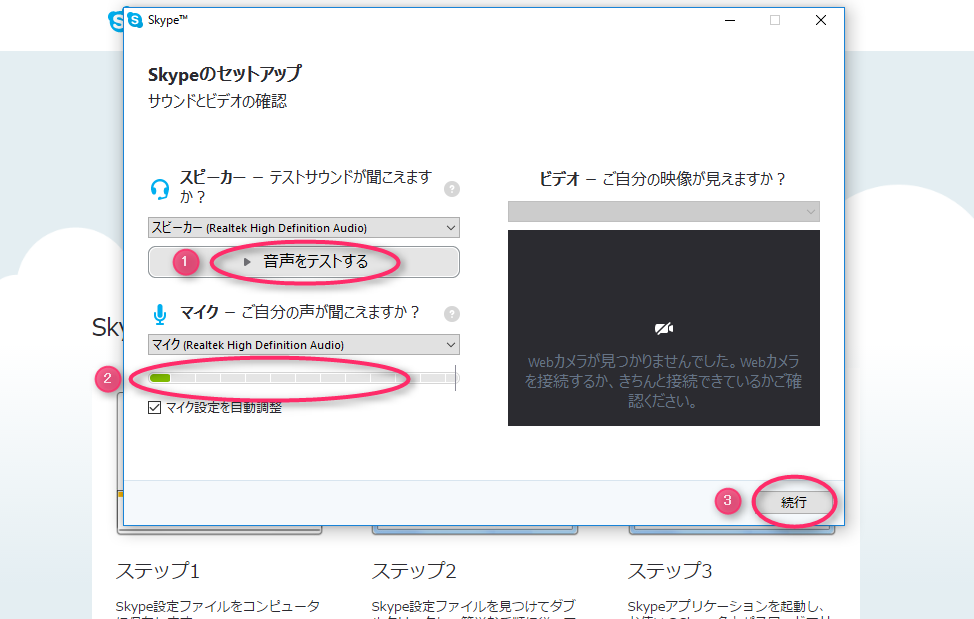This screenshot has height=619, width=974.
Task: Click the Skype logo in title bar
Action: tap(135, 20)
